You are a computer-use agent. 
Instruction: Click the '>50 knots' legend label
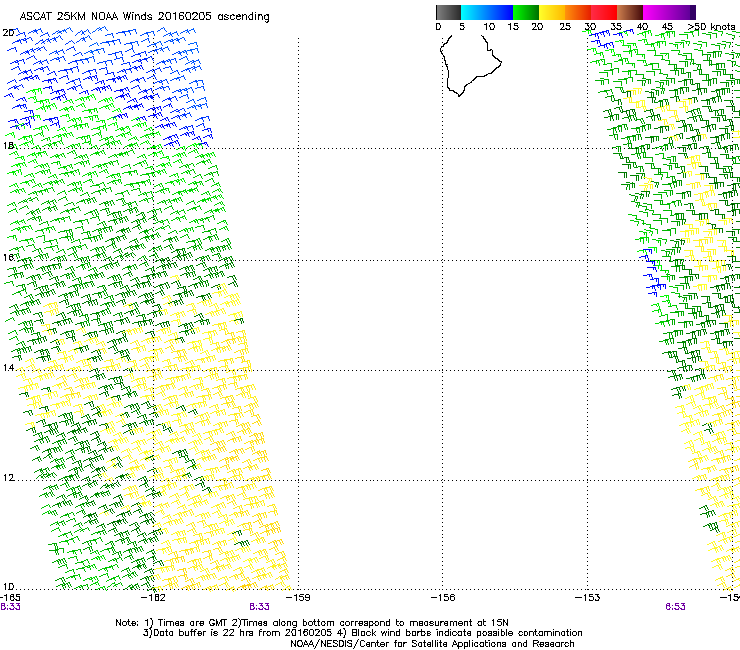pos(711,27)
